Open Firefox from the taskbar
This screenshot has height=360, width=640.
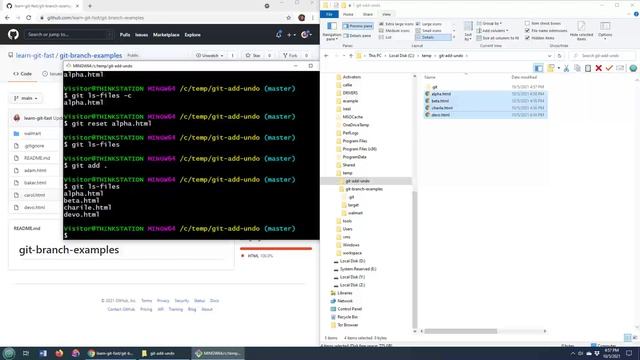[x=59, y=353]
